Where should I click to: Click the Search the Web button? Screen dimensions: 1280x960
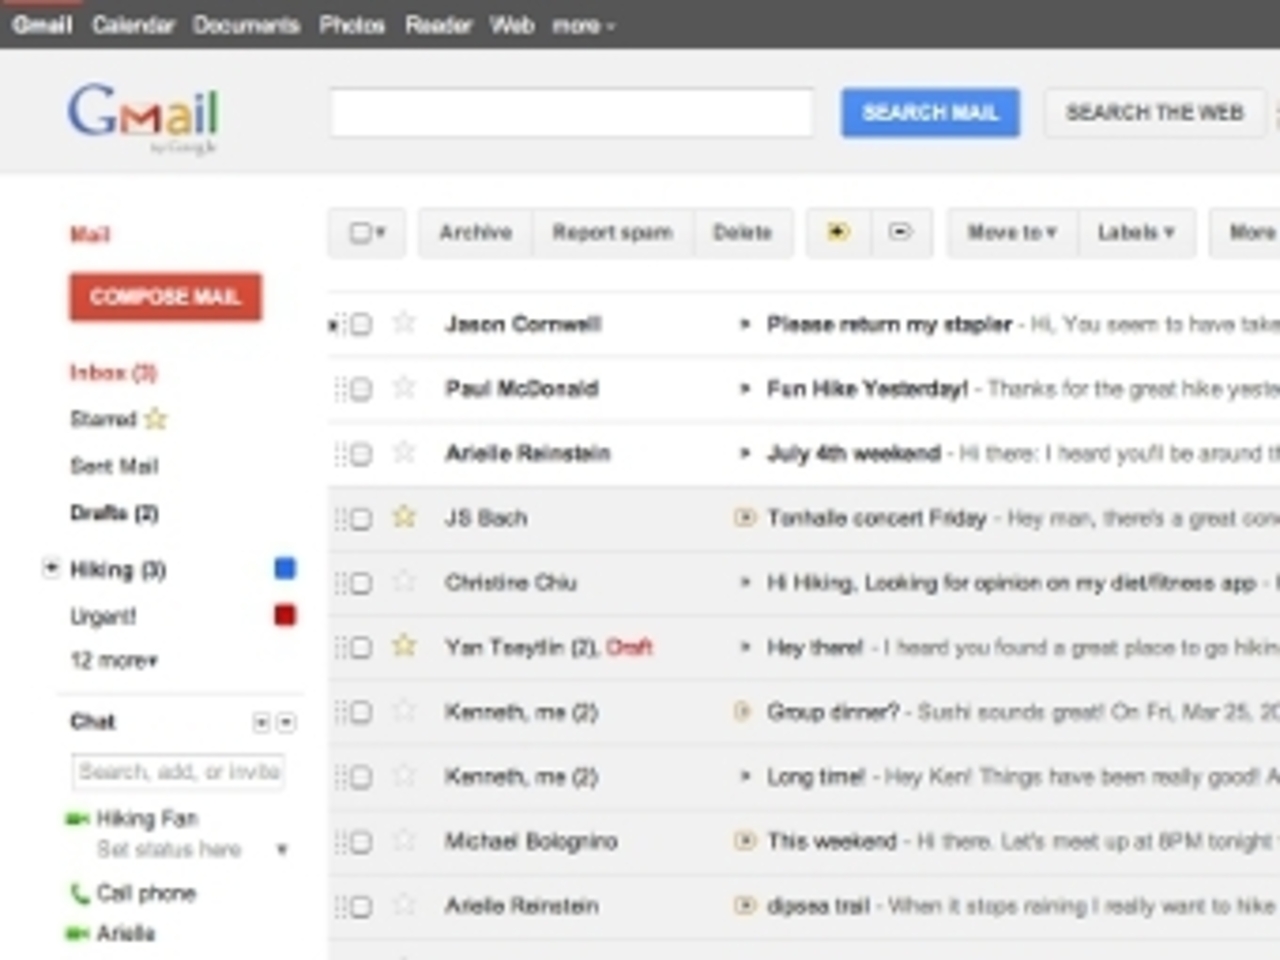tap(1155, 112)
